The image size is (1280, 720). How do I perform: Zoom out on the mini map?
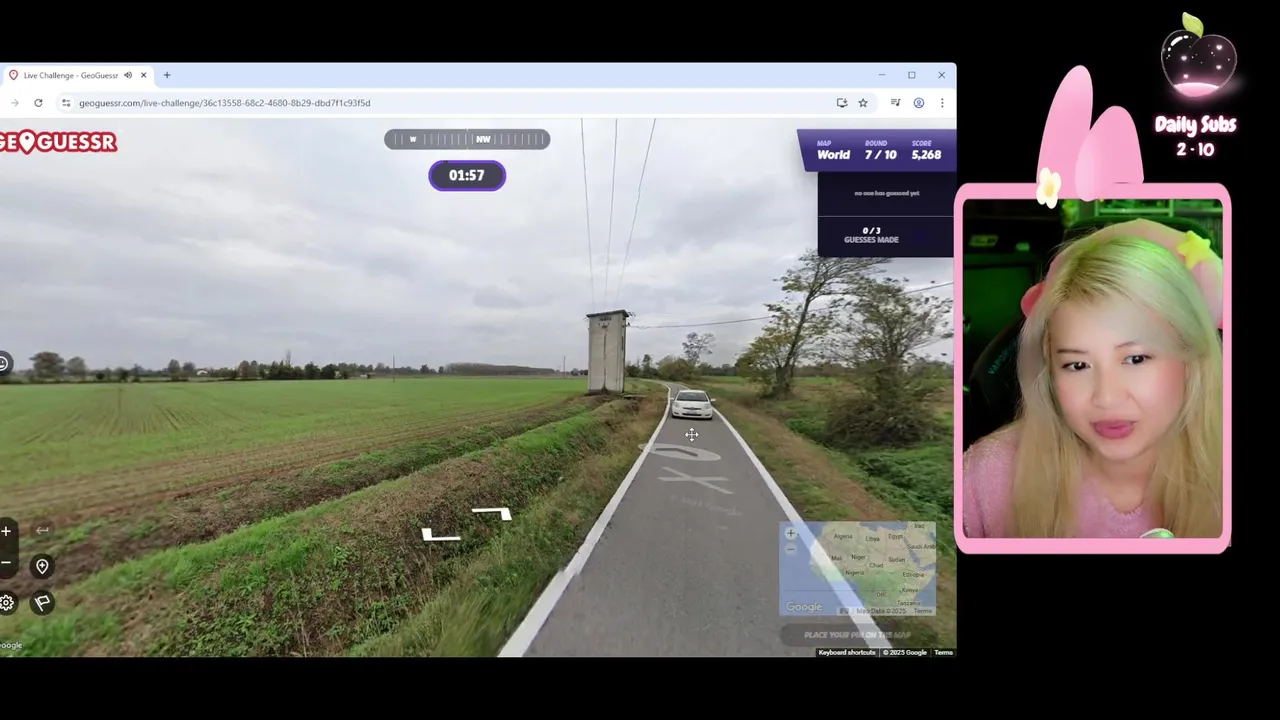point(791,549)
